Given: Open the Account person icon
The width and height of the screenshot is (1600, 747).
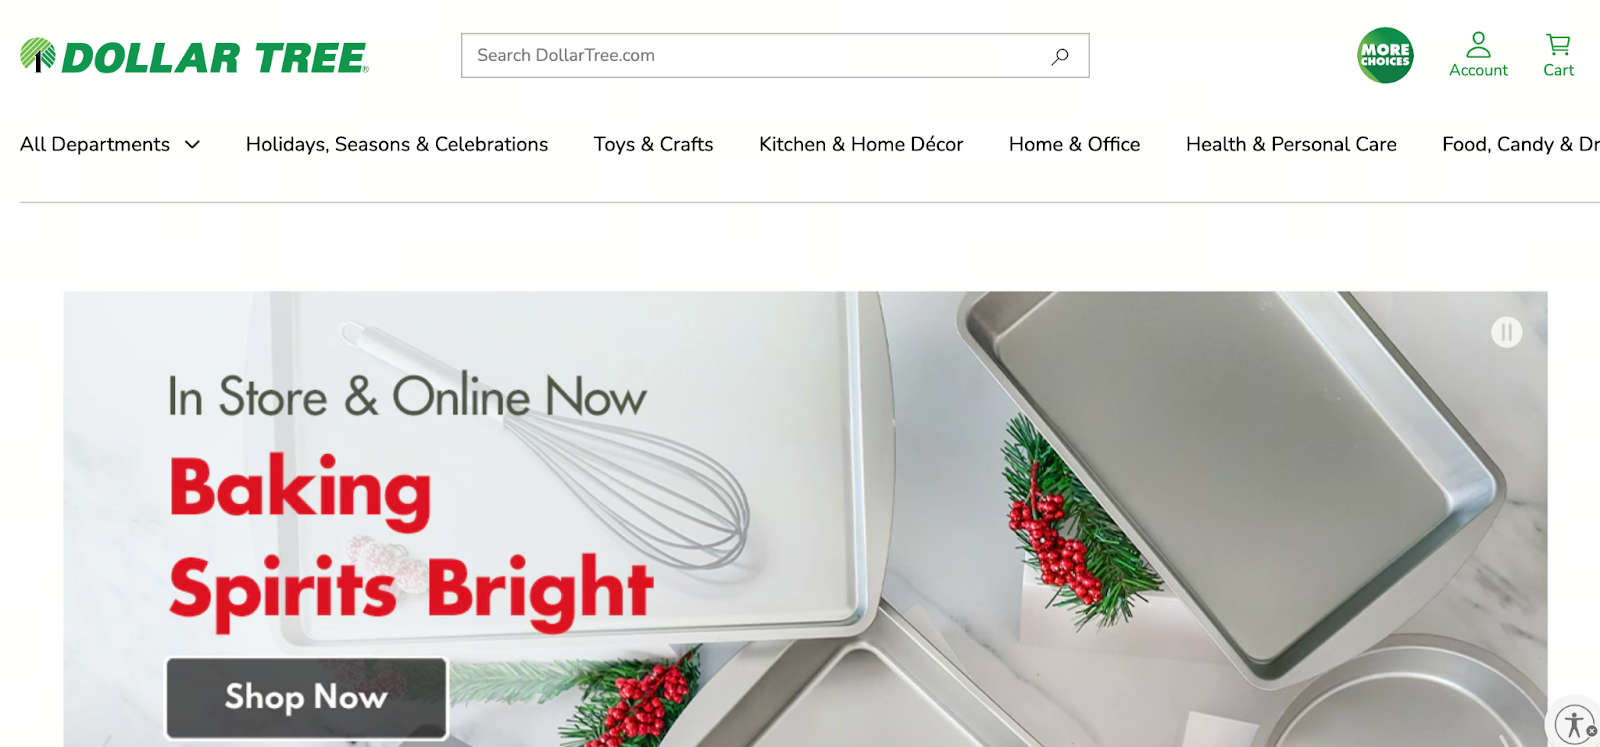Looking at the screenshot, I should (x=1478, y=44).
